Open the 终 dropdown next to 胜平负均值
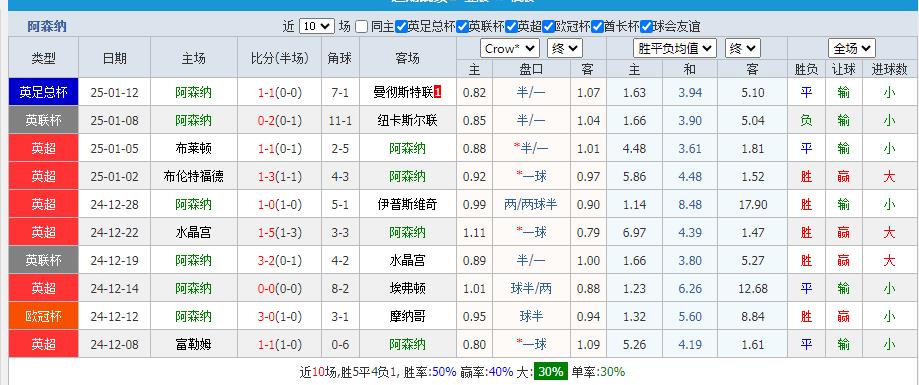 [743, 49]
